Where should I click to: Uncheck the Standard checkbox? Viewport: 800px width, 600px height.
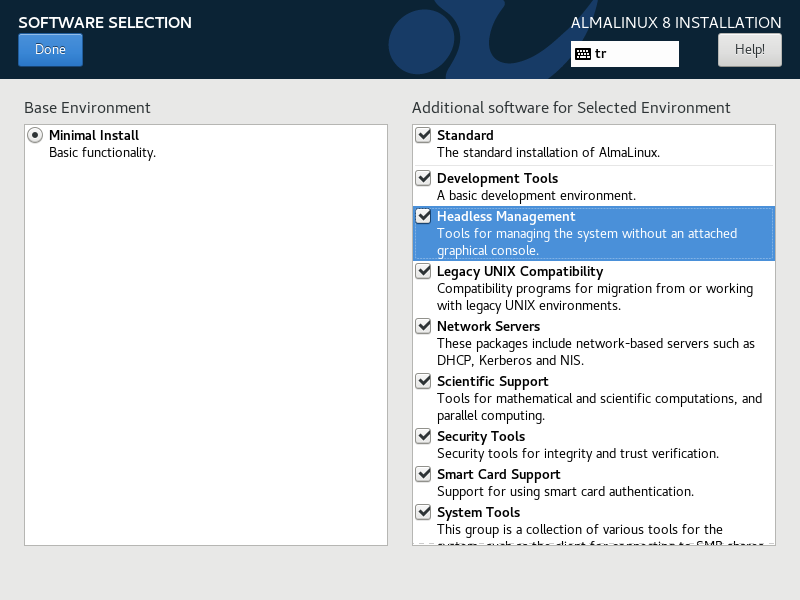[x=423, y=135]
